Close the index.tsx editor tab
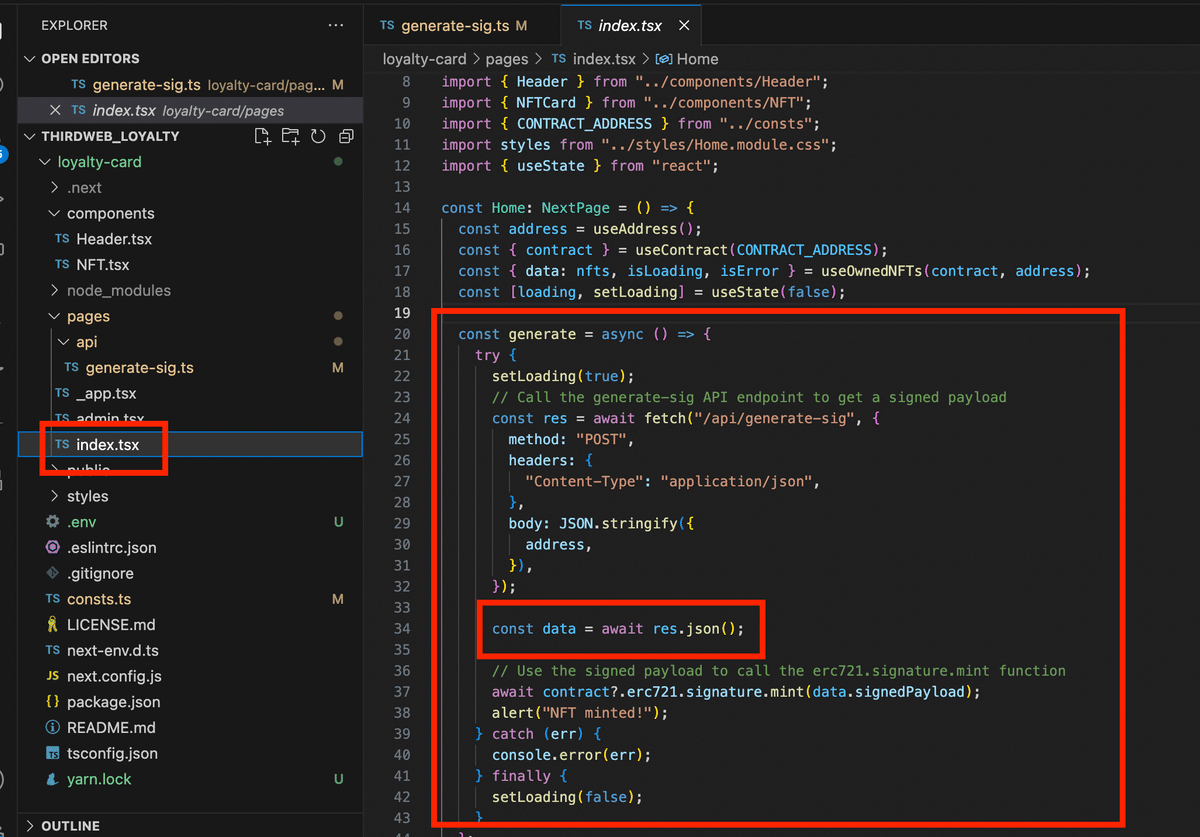This screenshot has height=837, width=1200. pos(684,26)
